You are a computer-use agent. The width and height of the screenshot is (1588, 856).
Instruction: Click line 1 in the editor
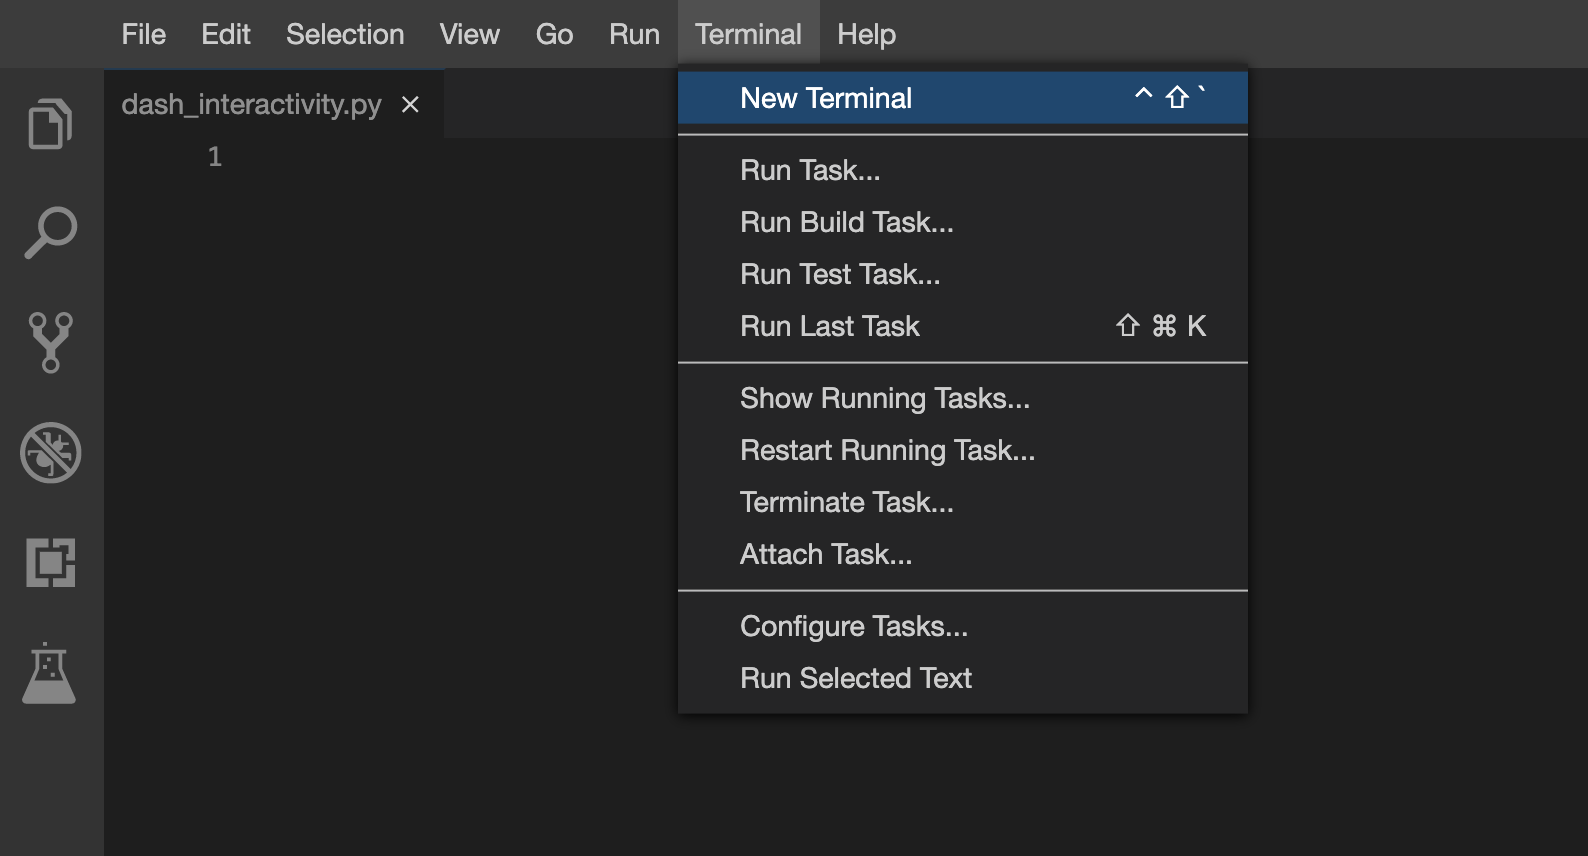(x=400, y=157)
